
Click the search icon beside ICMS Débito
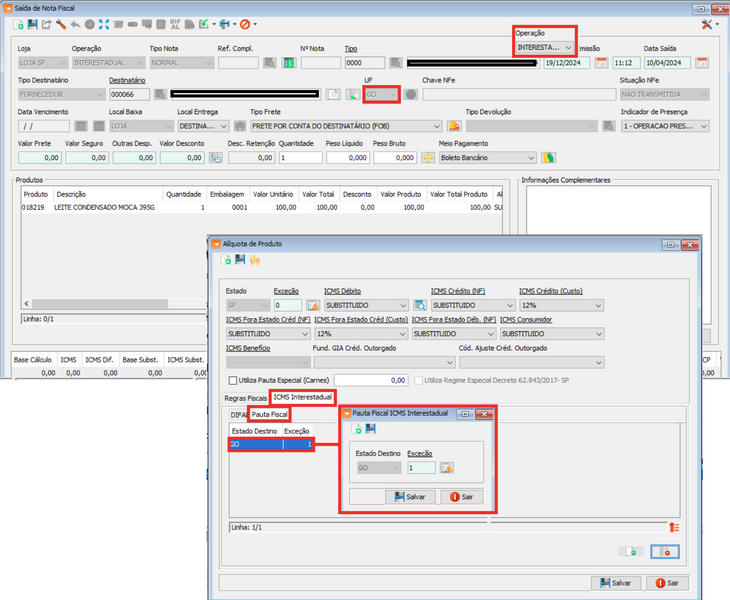click(421, 305)
